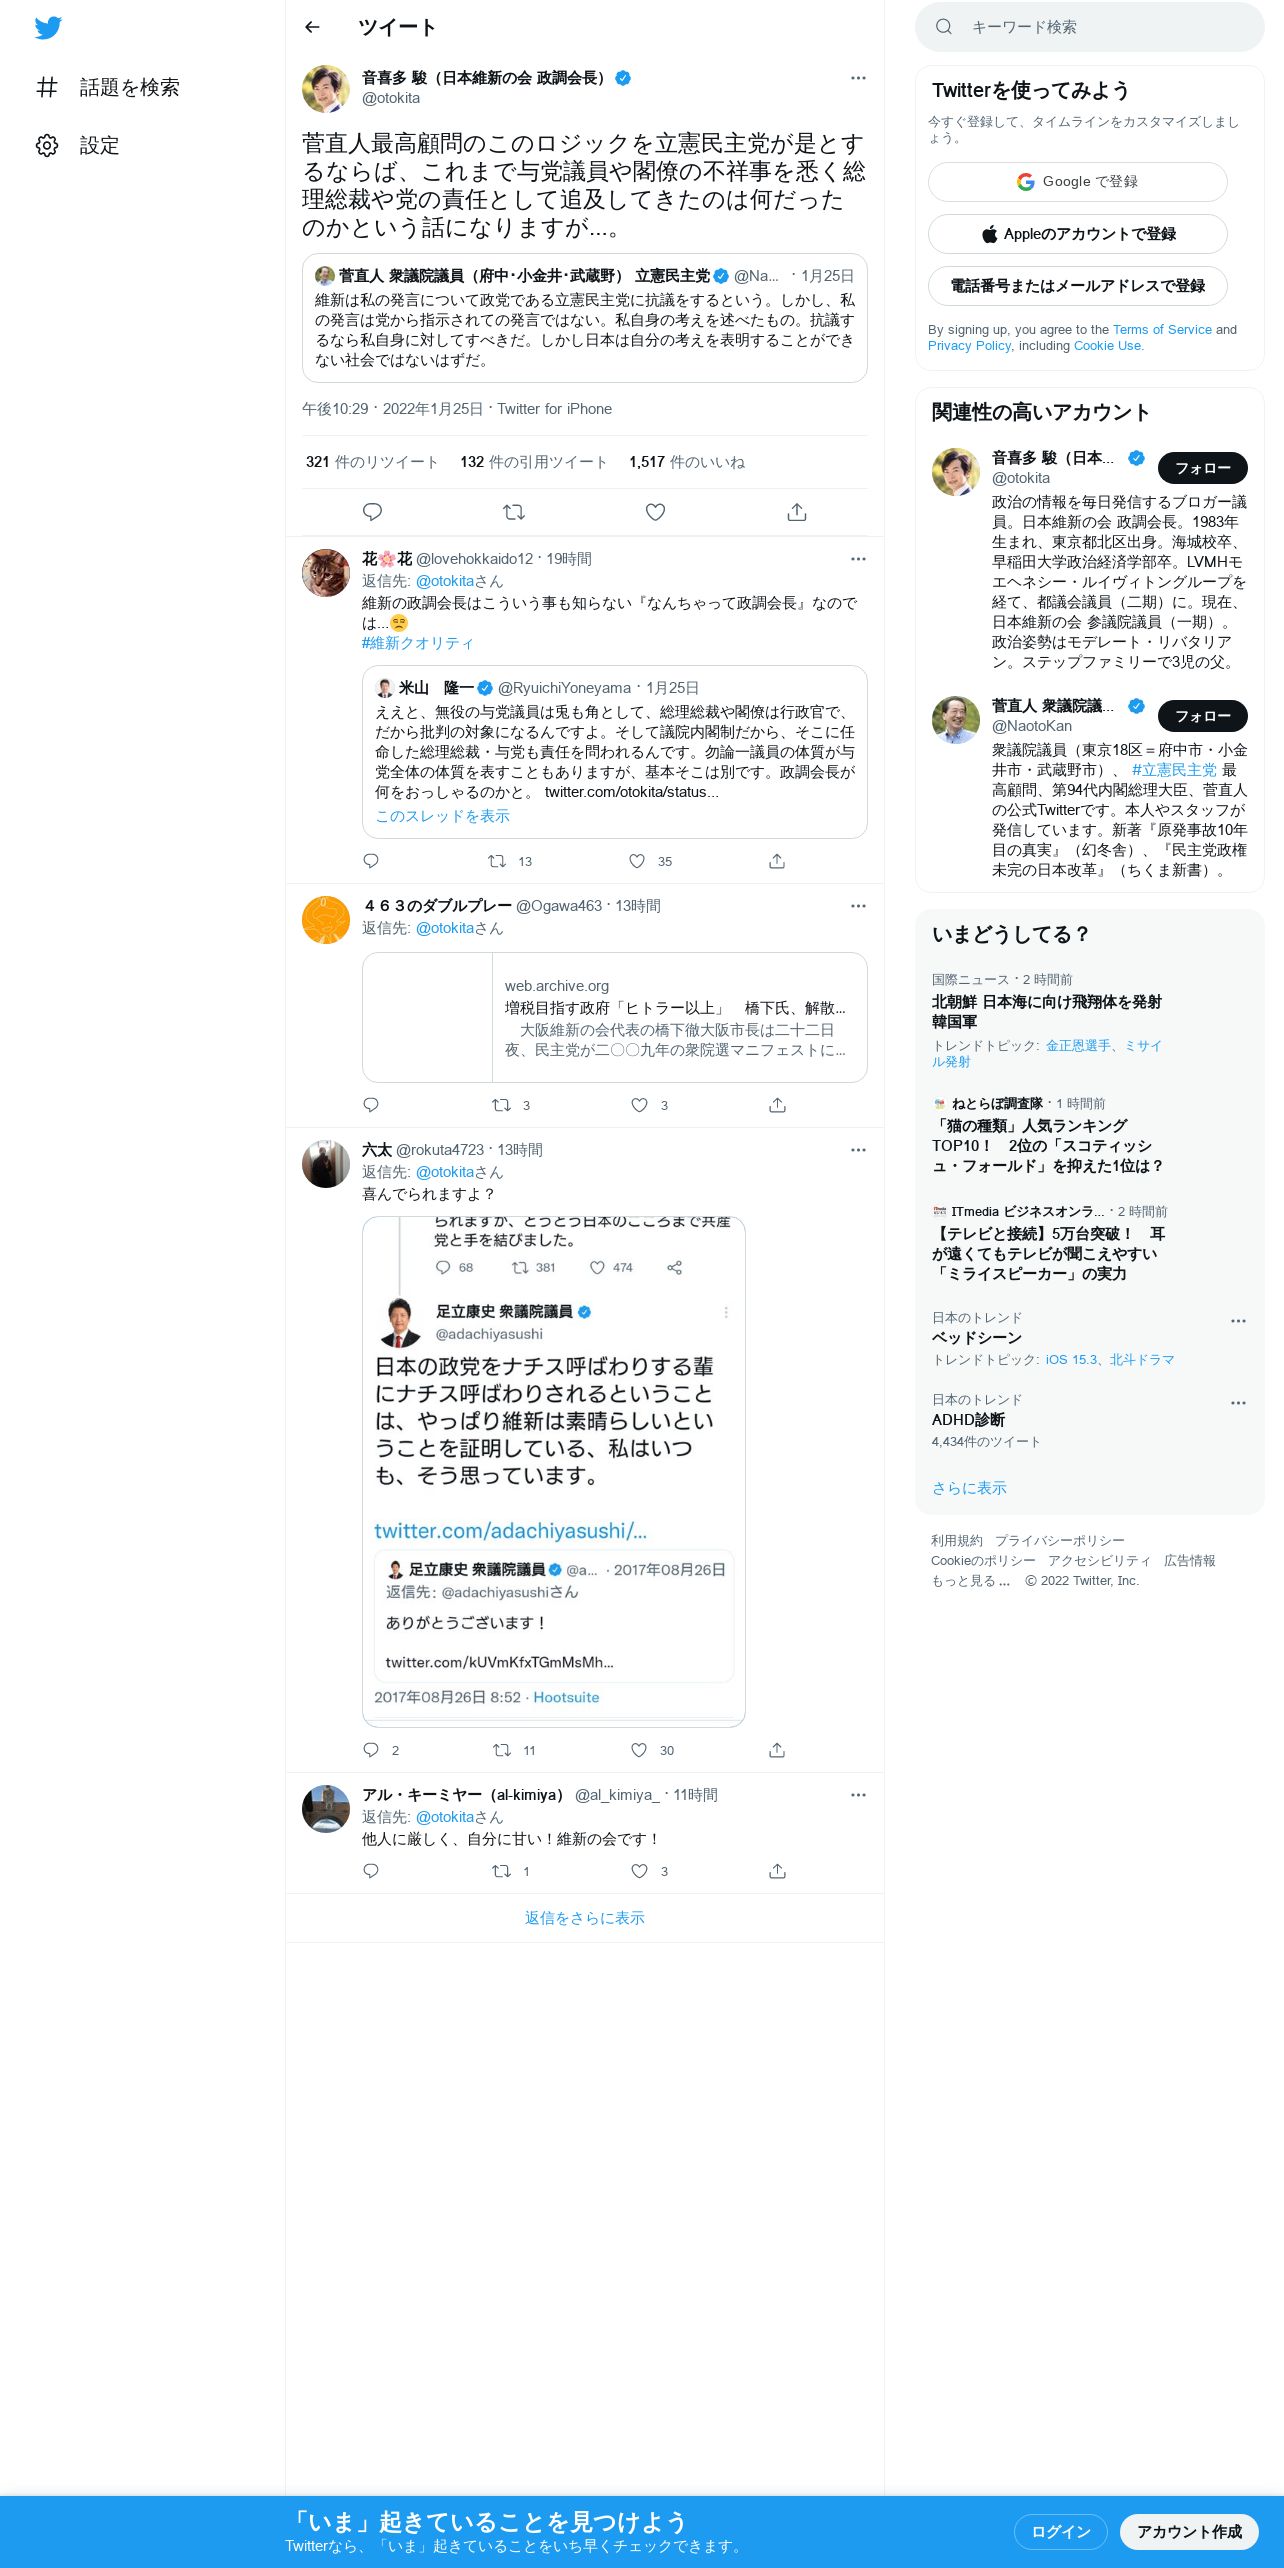
Task: Open the web.archive.org link card
Action: 615,1018
